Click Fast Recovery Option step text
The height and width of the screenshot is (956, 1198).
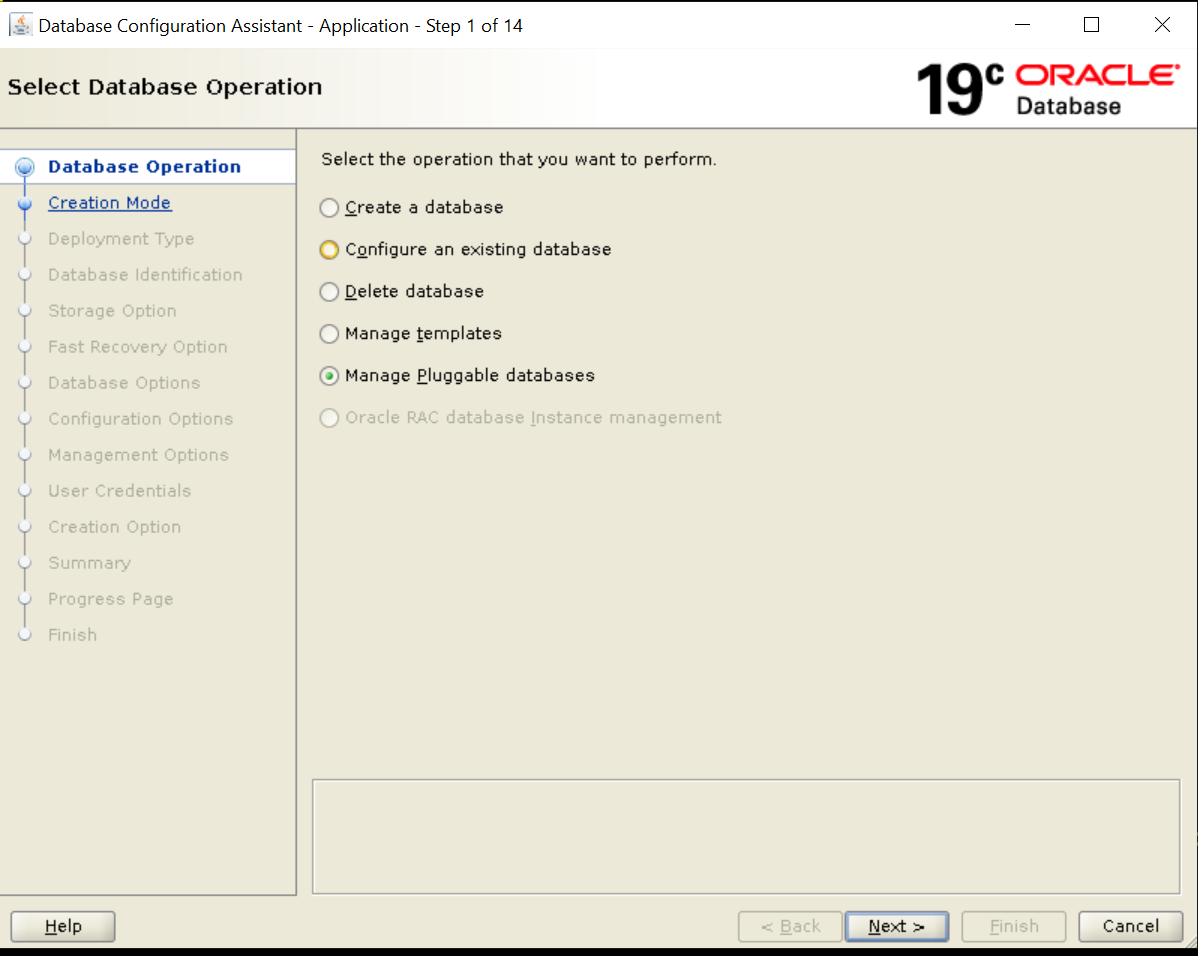tap(138, 346)
